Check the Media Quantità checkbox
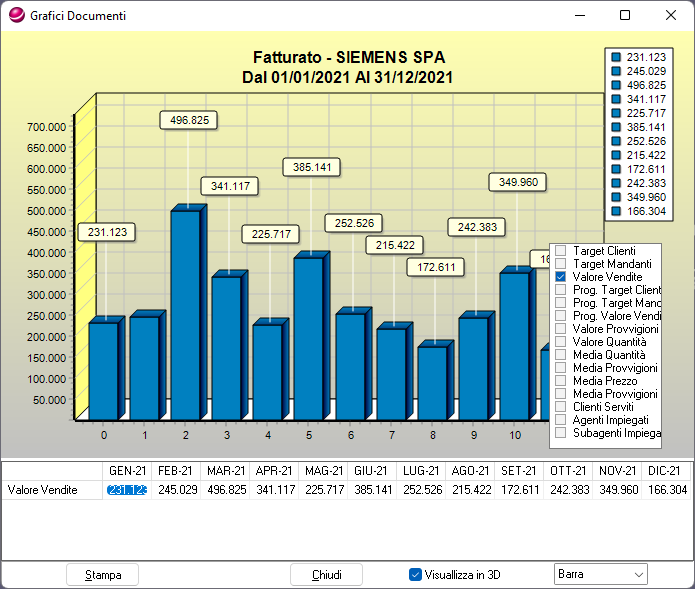 pos(561,355)
